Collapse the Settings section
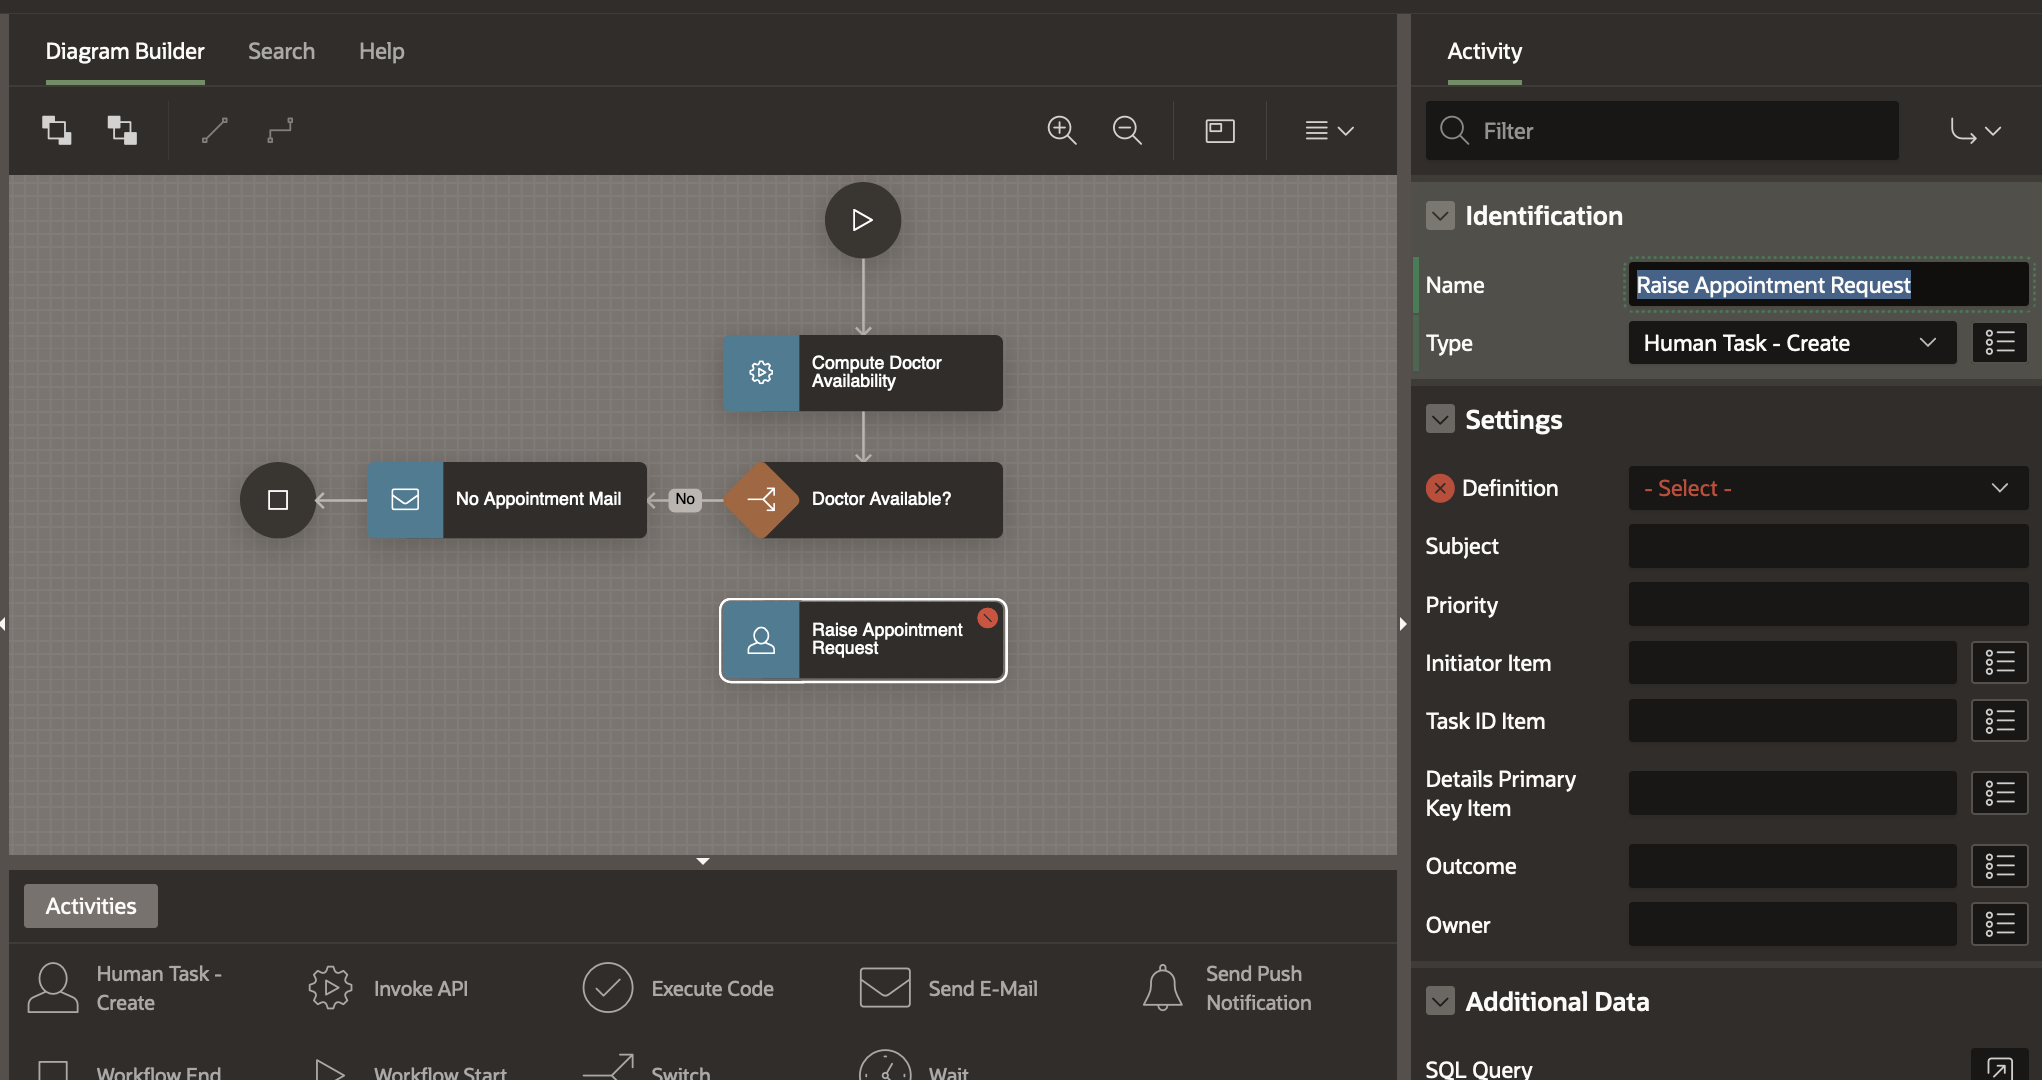This screenshot has width=2042, height=1080. (x=1440, y=420)
